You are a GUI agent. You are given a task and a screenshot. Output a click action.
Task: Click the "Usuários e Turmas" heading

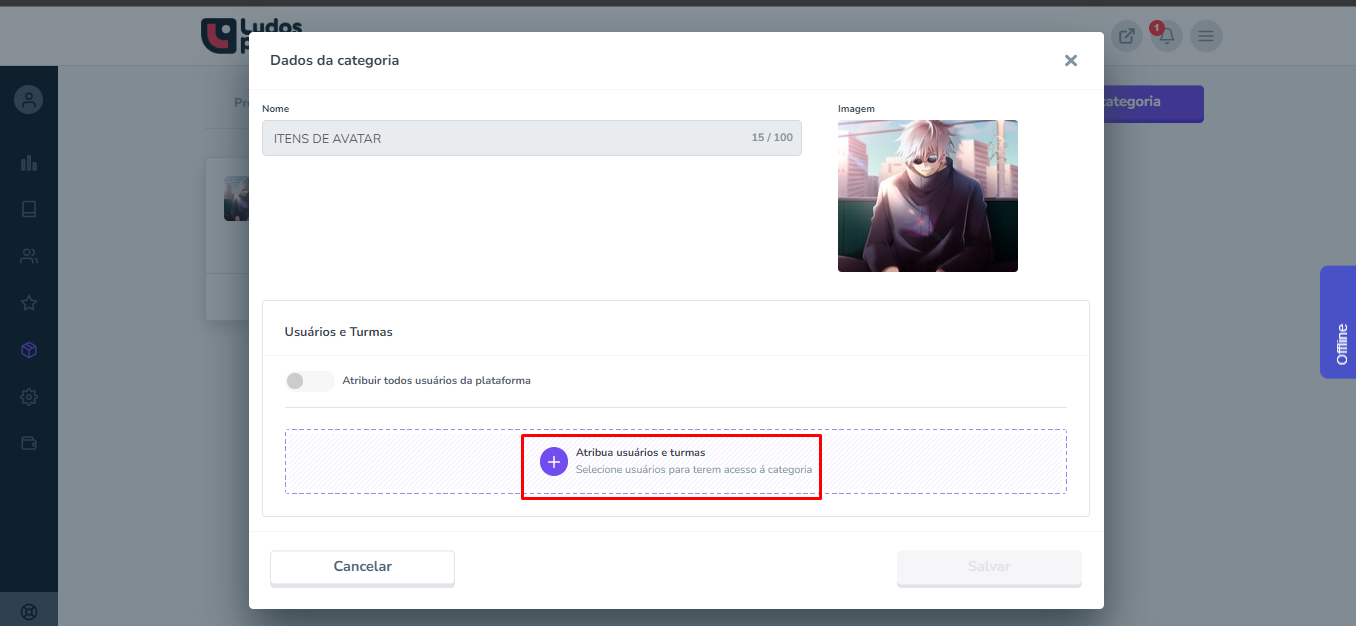click(x=339, y=332)
